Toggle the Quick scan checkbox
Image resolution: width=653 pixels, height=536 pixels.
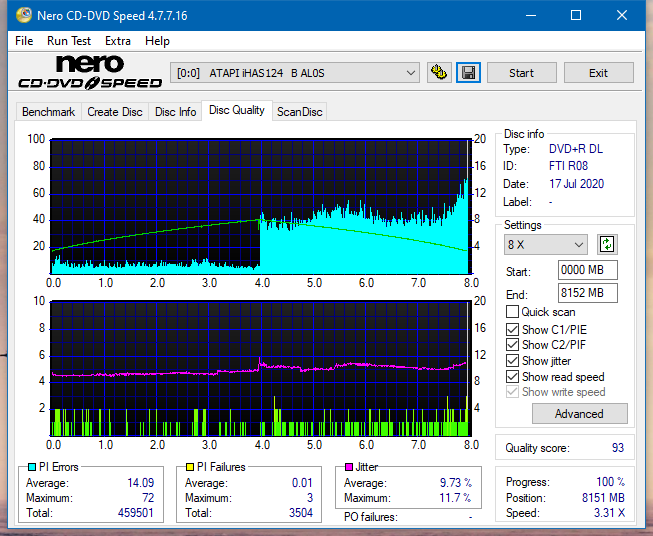(512, 312)
